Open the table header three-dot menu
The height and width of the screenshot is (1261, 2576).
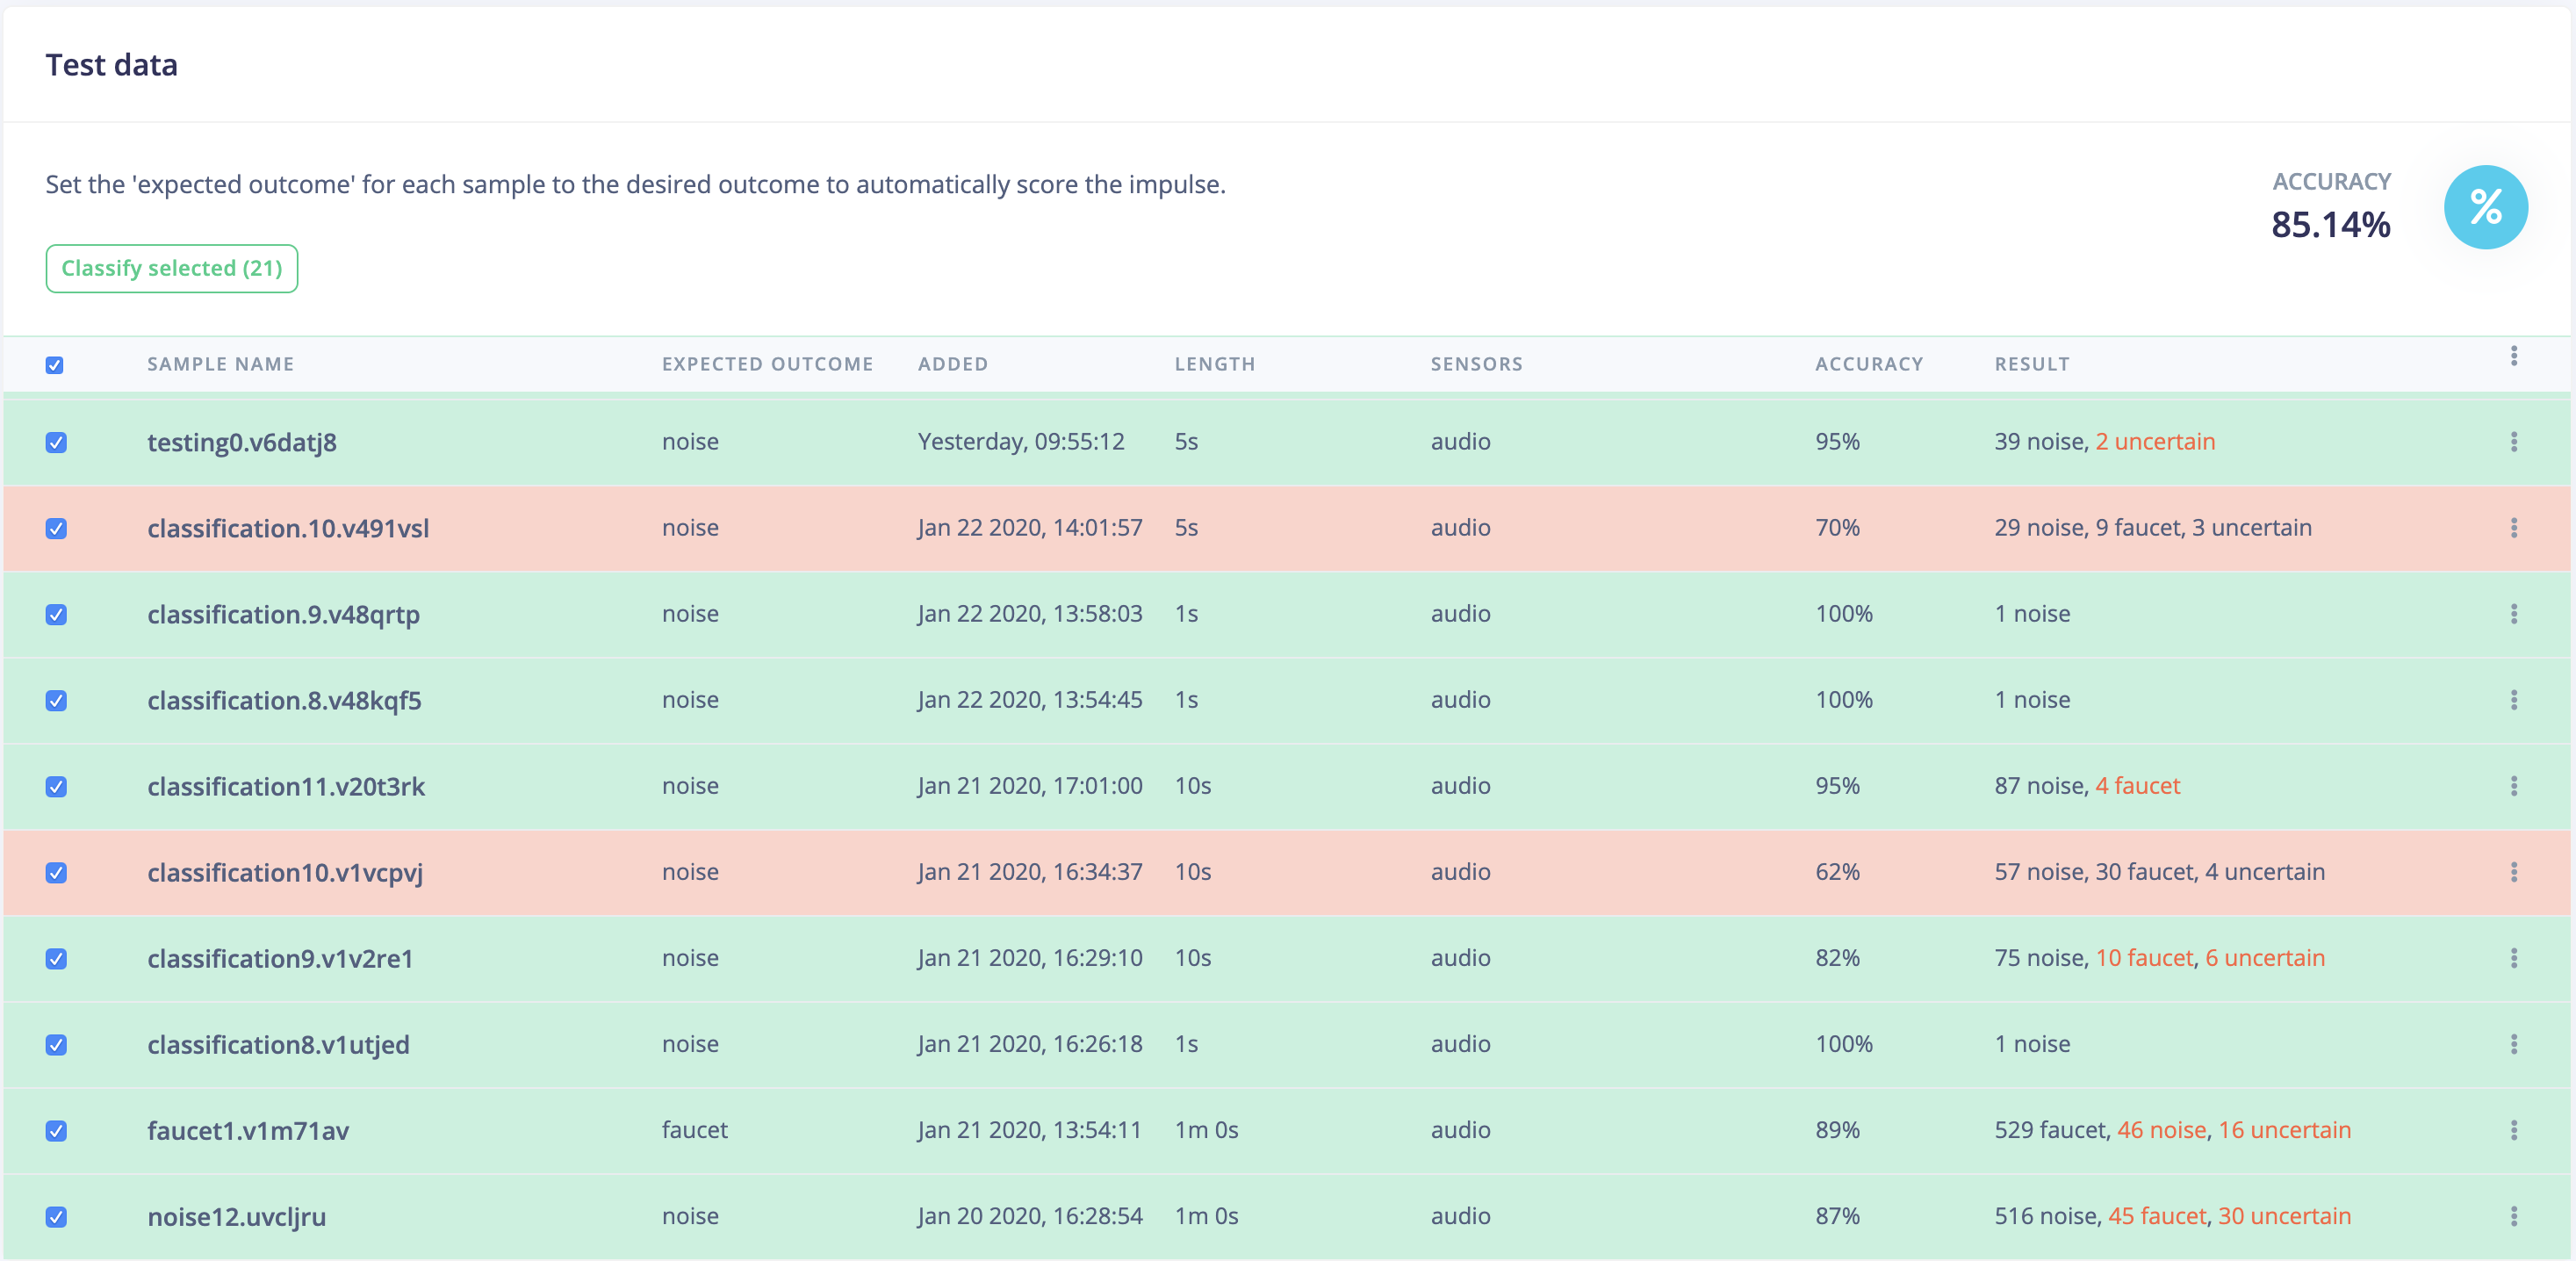[2513, 356]
